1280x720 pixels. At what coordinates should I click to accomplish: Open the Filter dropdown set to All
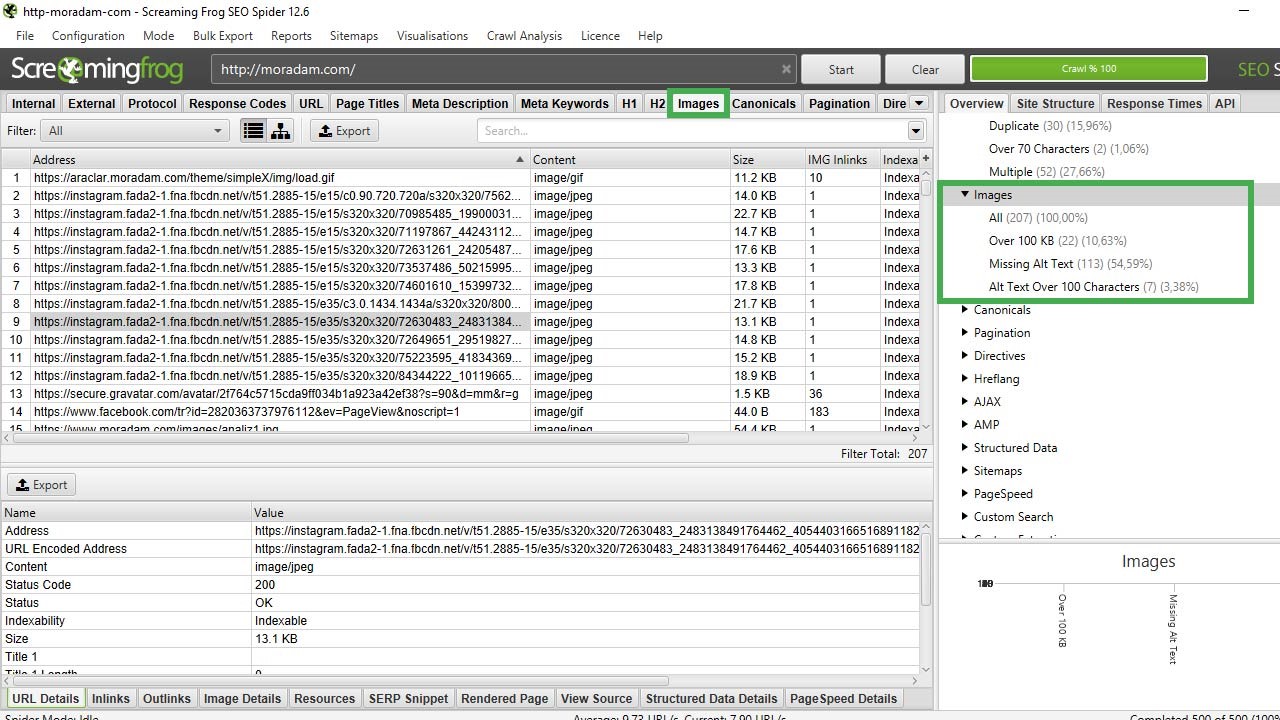click(136, 131)
